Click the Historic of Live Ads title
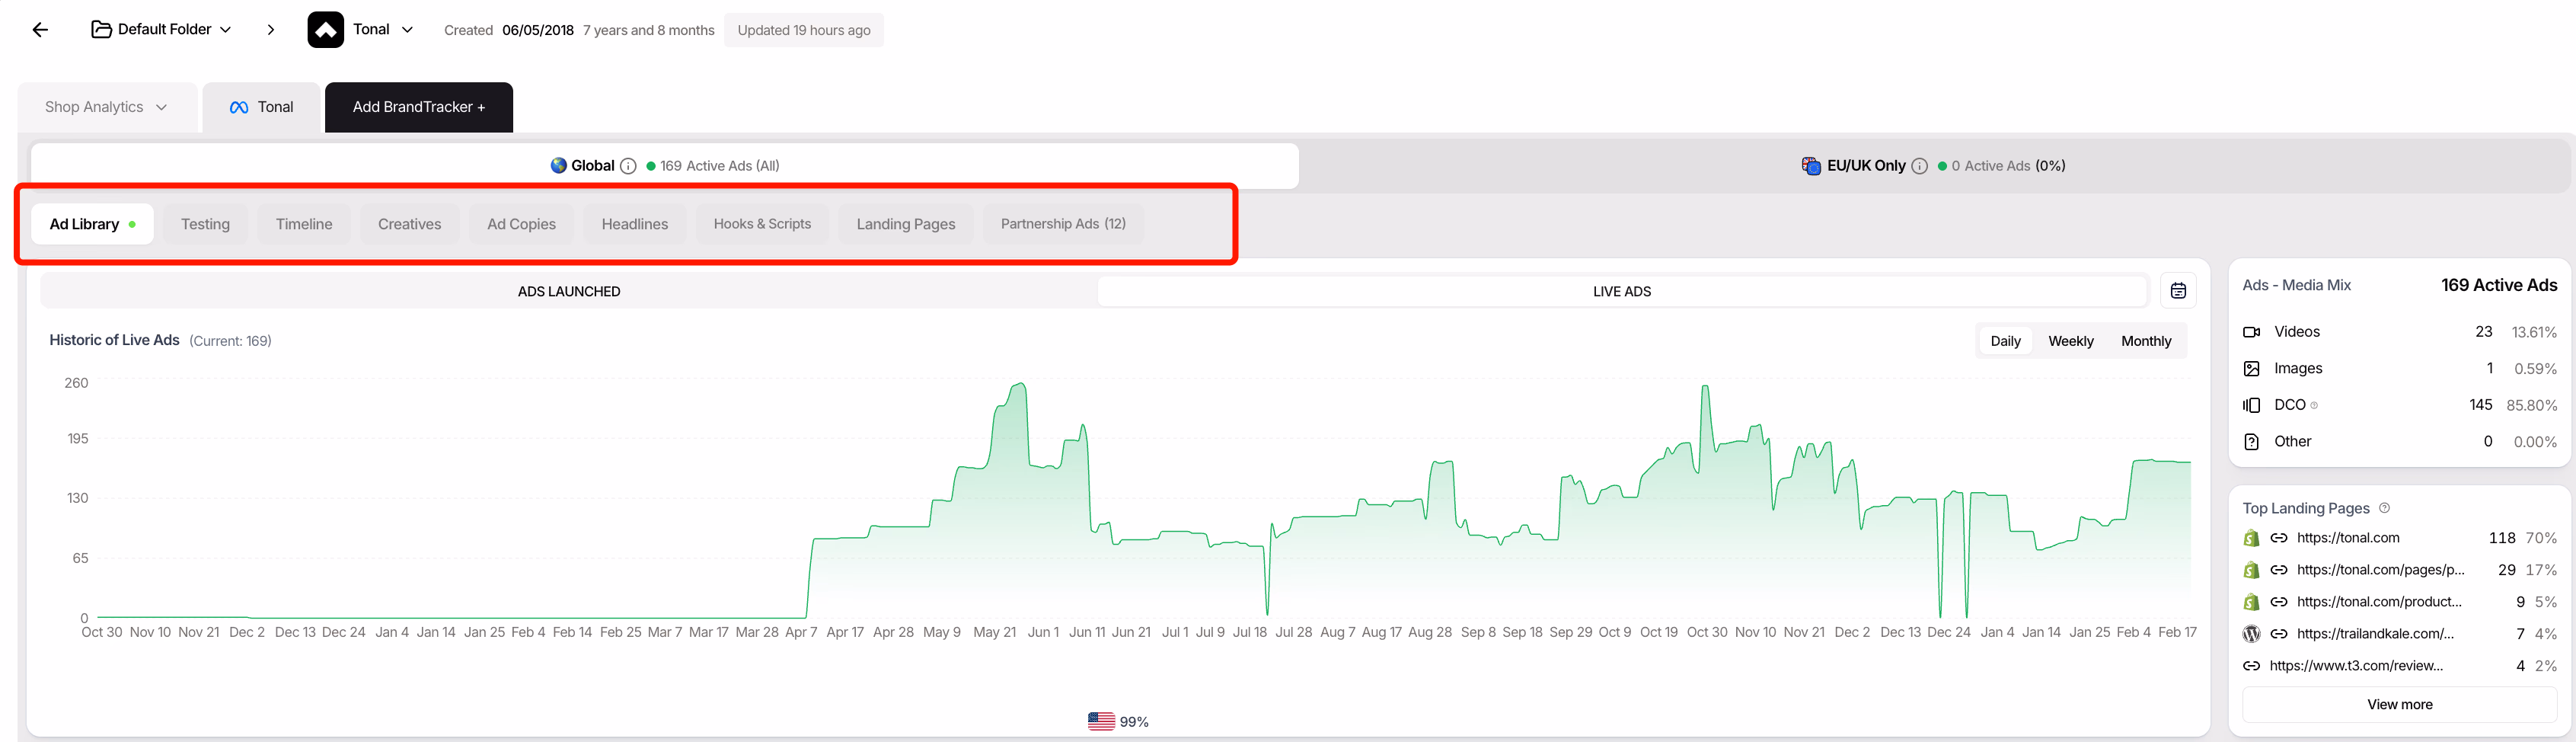 [114, 340]
